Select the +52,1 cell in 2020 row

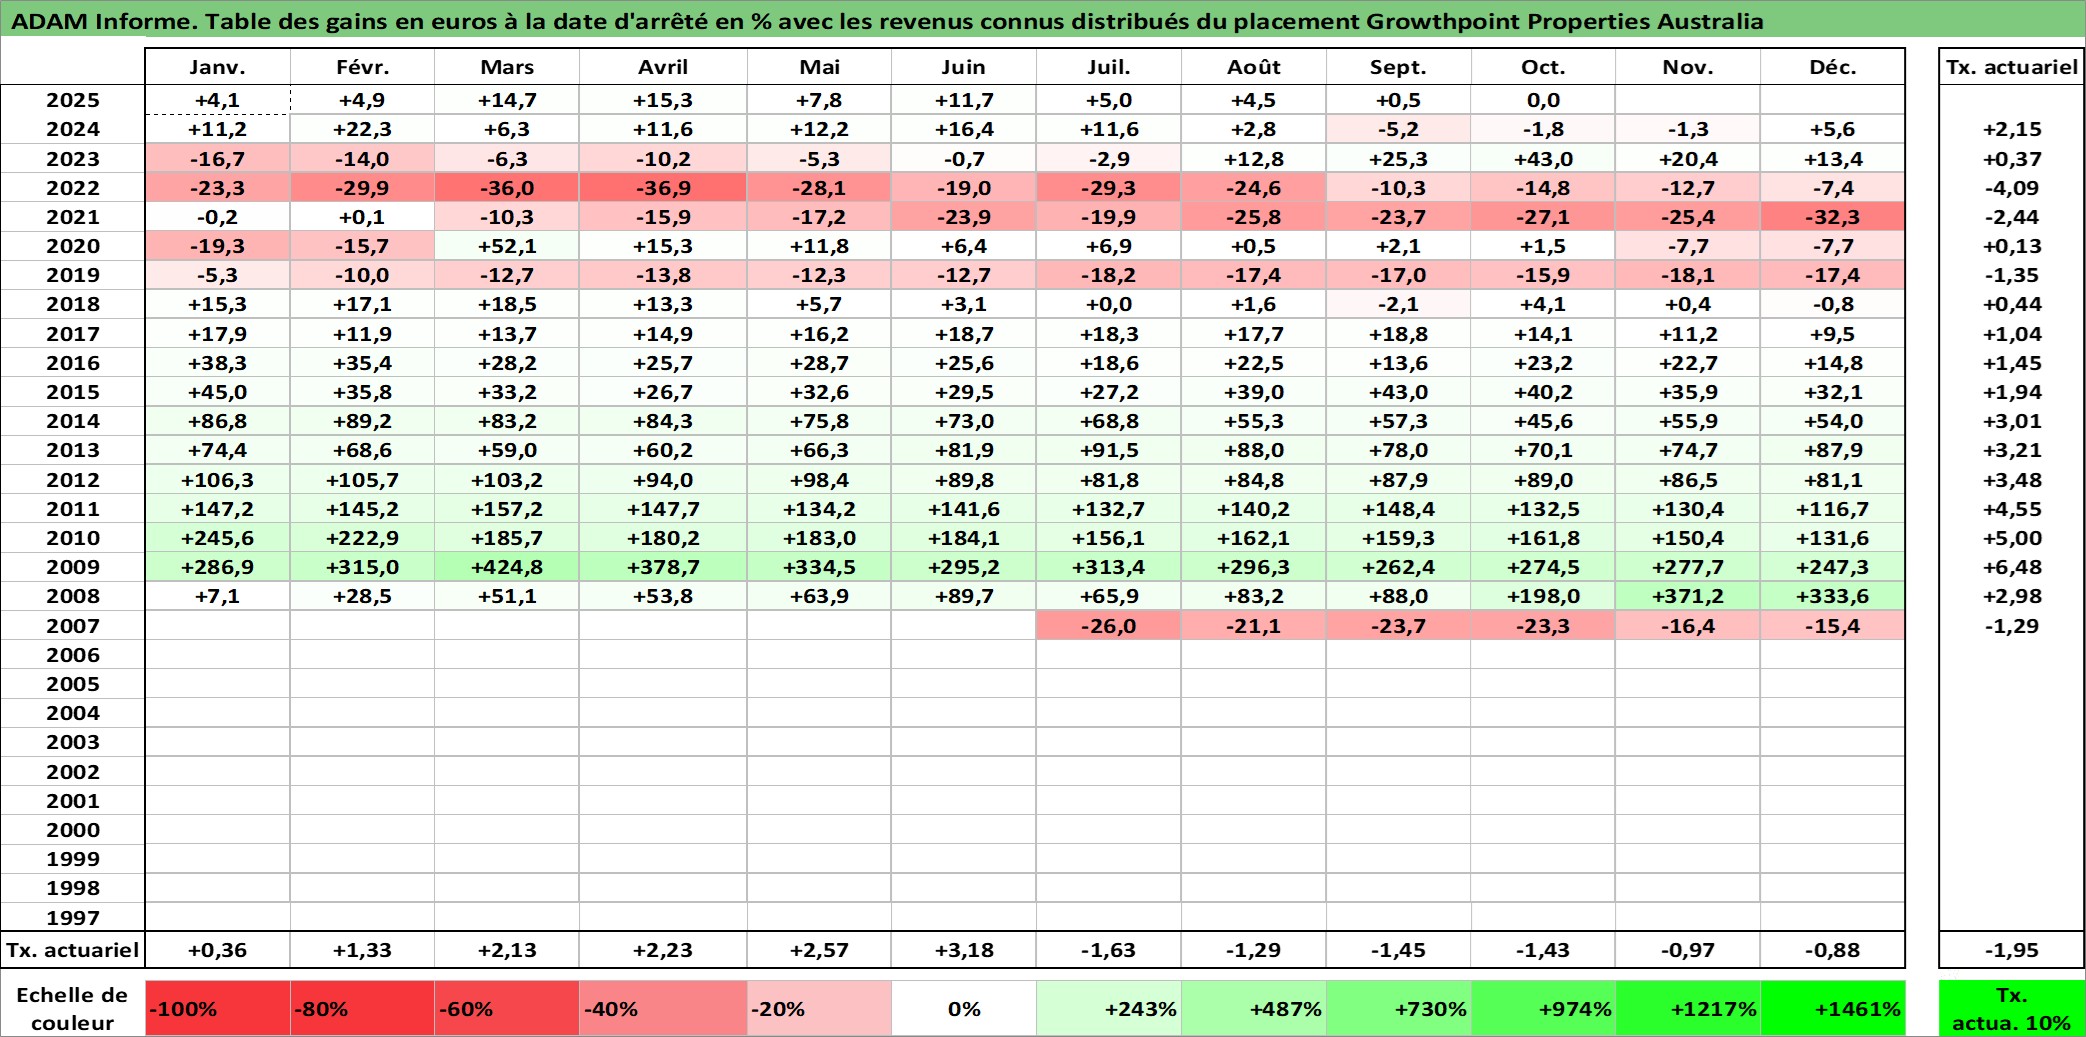(x=507, y=246)
